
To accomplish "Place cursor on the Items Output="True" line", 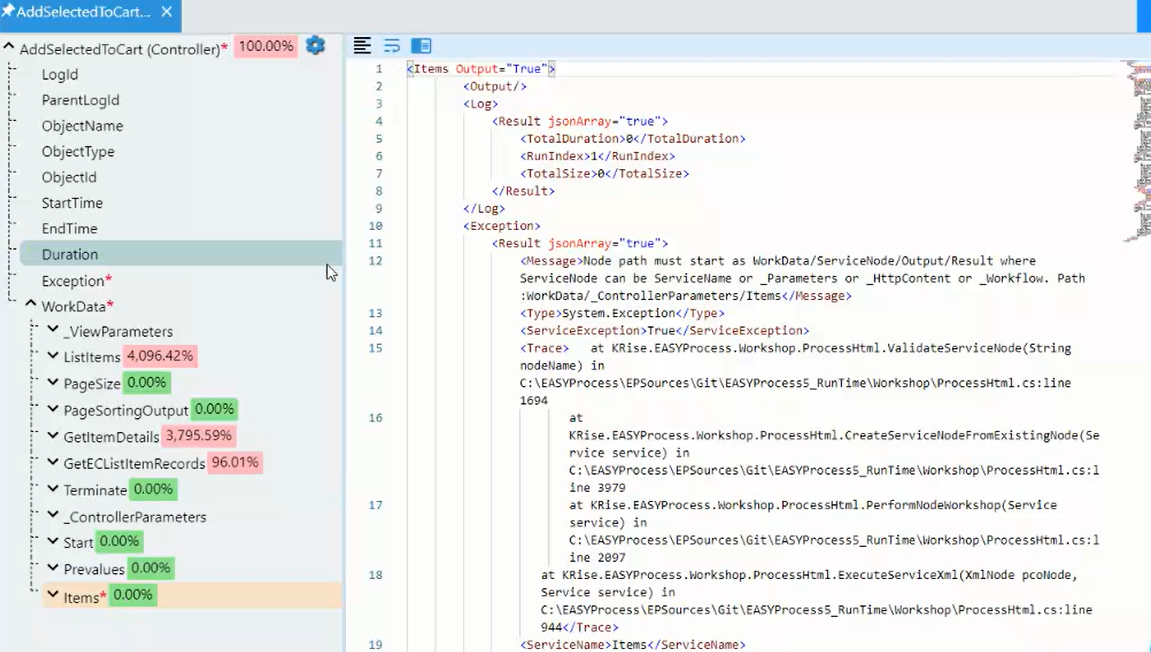I will (482, 68).
